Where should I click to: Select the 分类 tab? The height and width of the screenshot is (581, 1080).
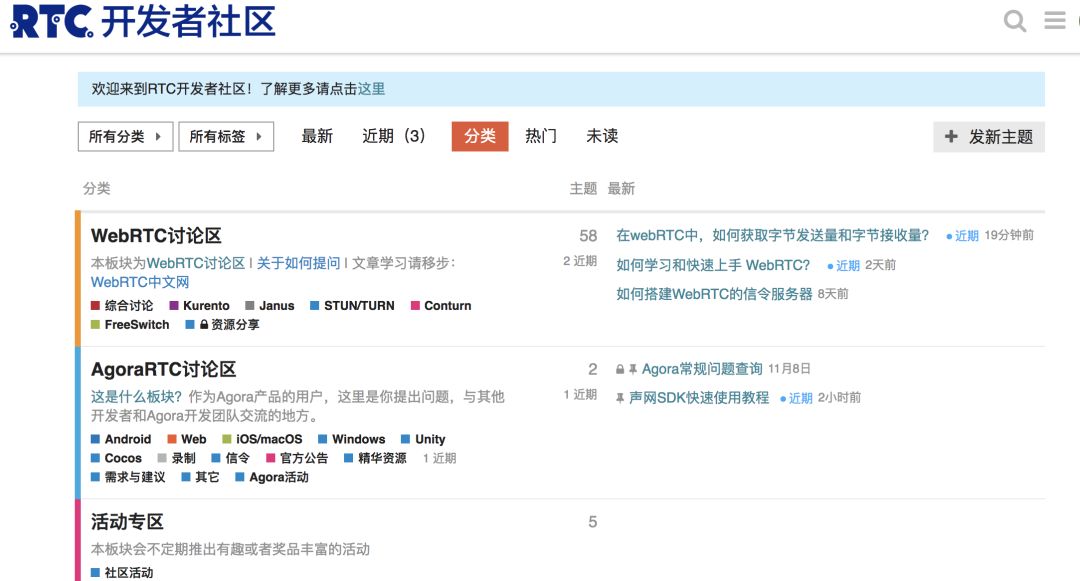tap(480, 136)
